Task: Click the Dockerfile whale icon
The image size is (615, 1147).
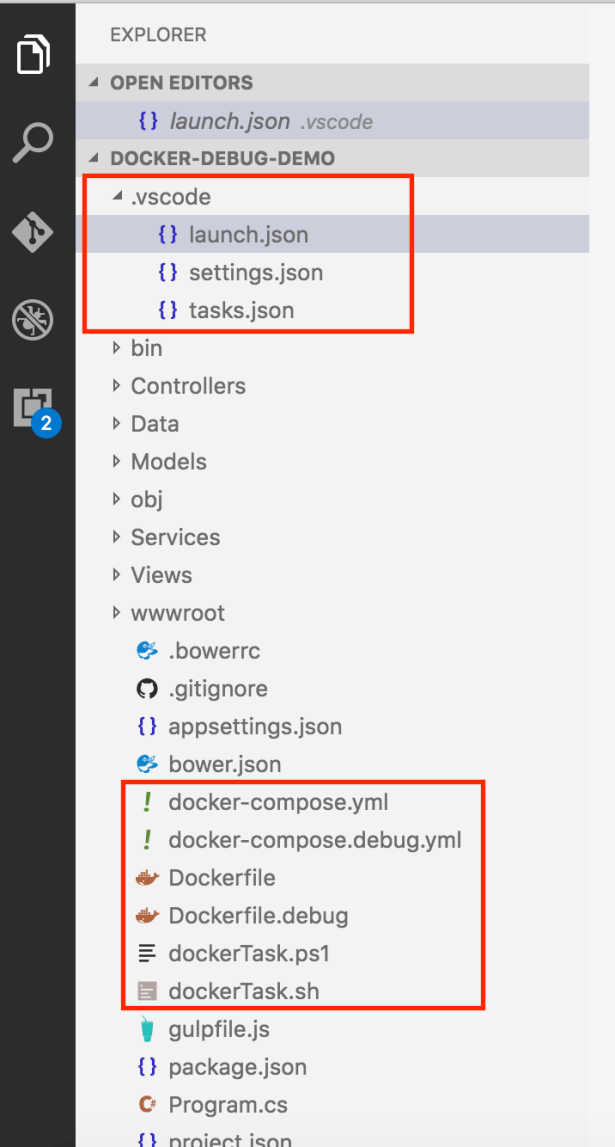Action: point(147,878)
